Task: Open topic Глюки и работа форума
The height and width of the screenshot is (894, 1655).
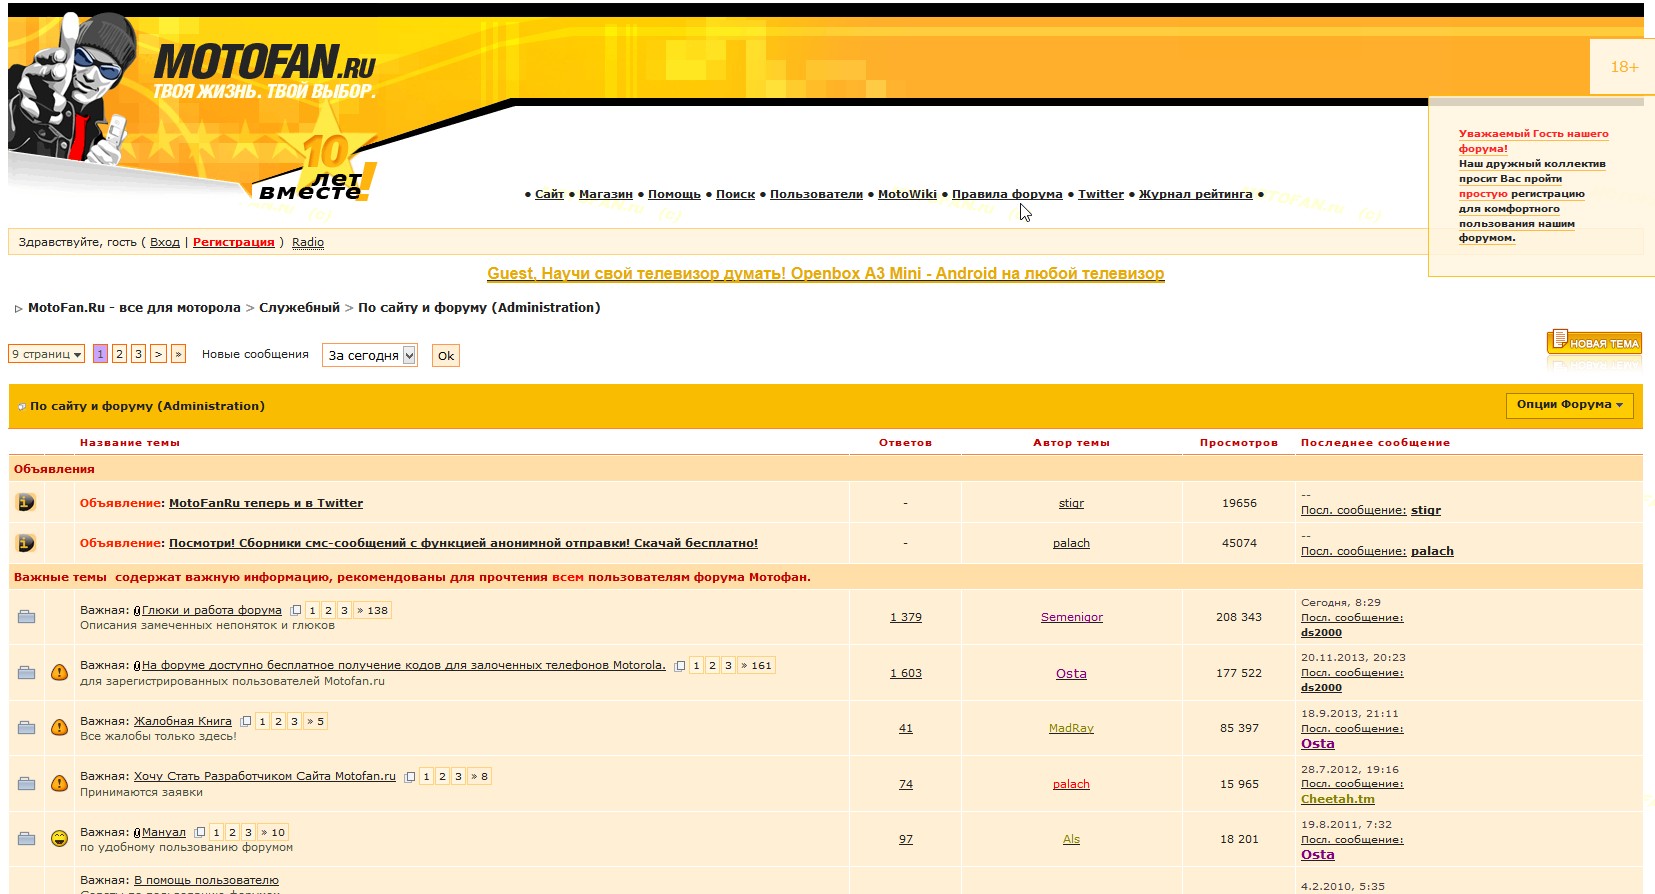Action: click(x=212, y=610)
